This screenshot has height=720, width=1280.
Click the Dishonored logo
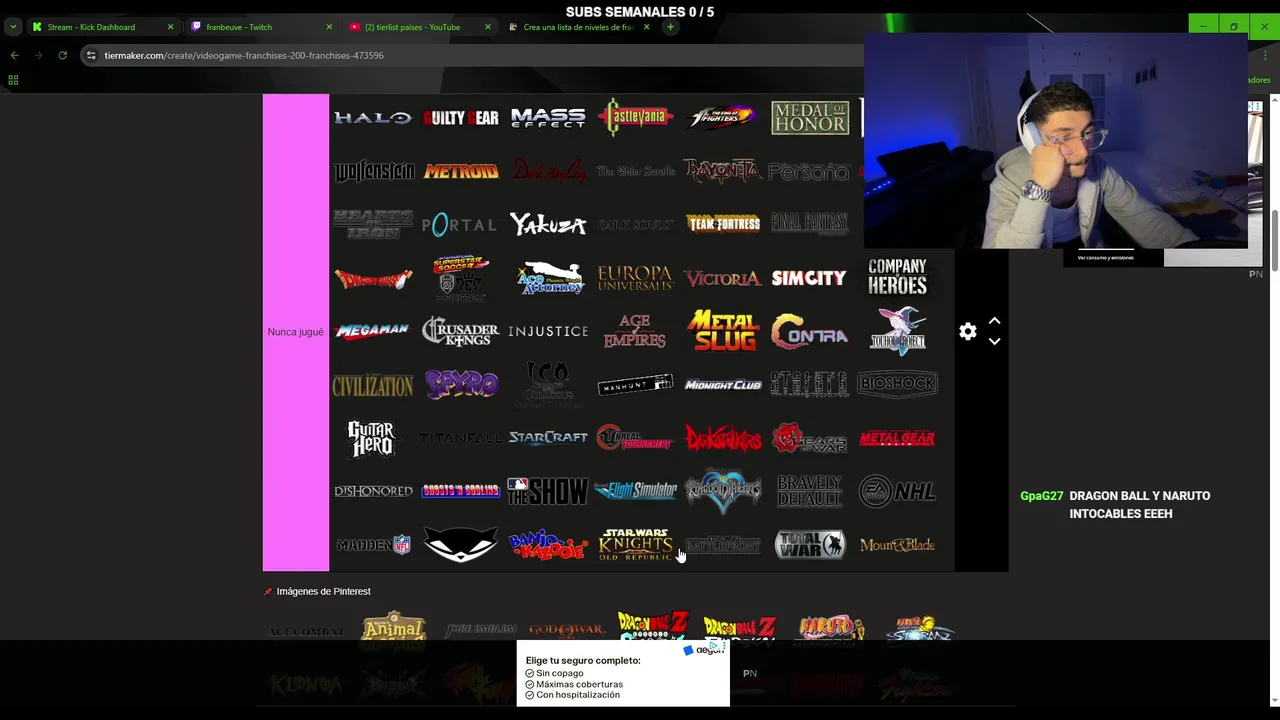click(373, 491)
